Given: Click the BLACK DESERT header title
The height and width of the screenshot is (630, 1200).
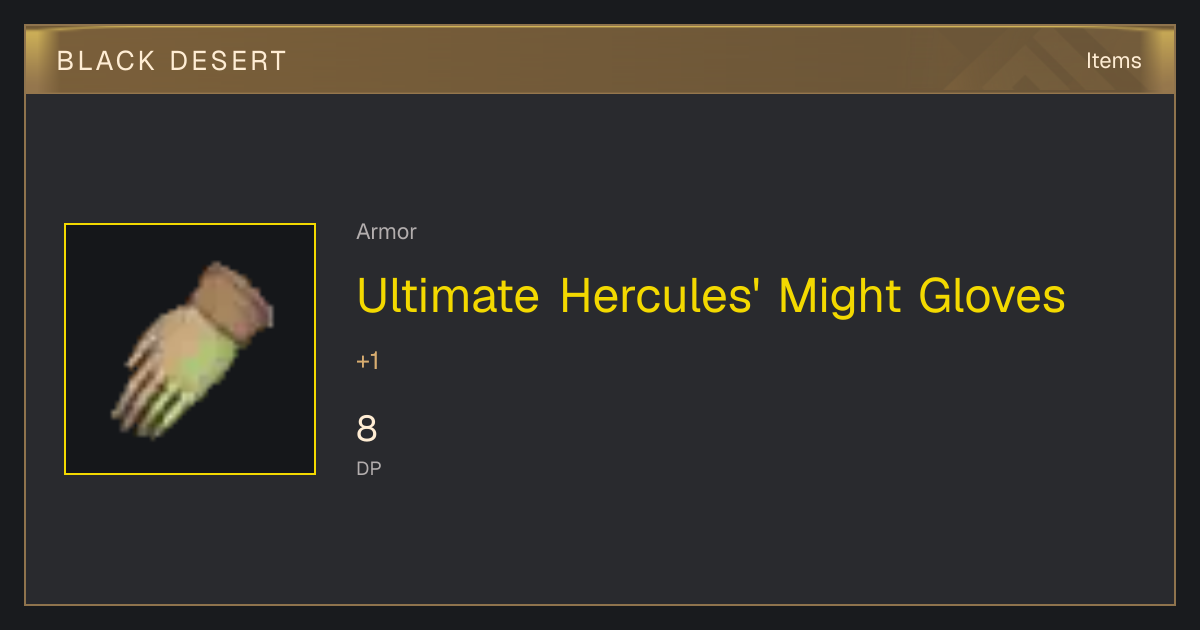Looking at the screenshot, I should click(172, 61).
